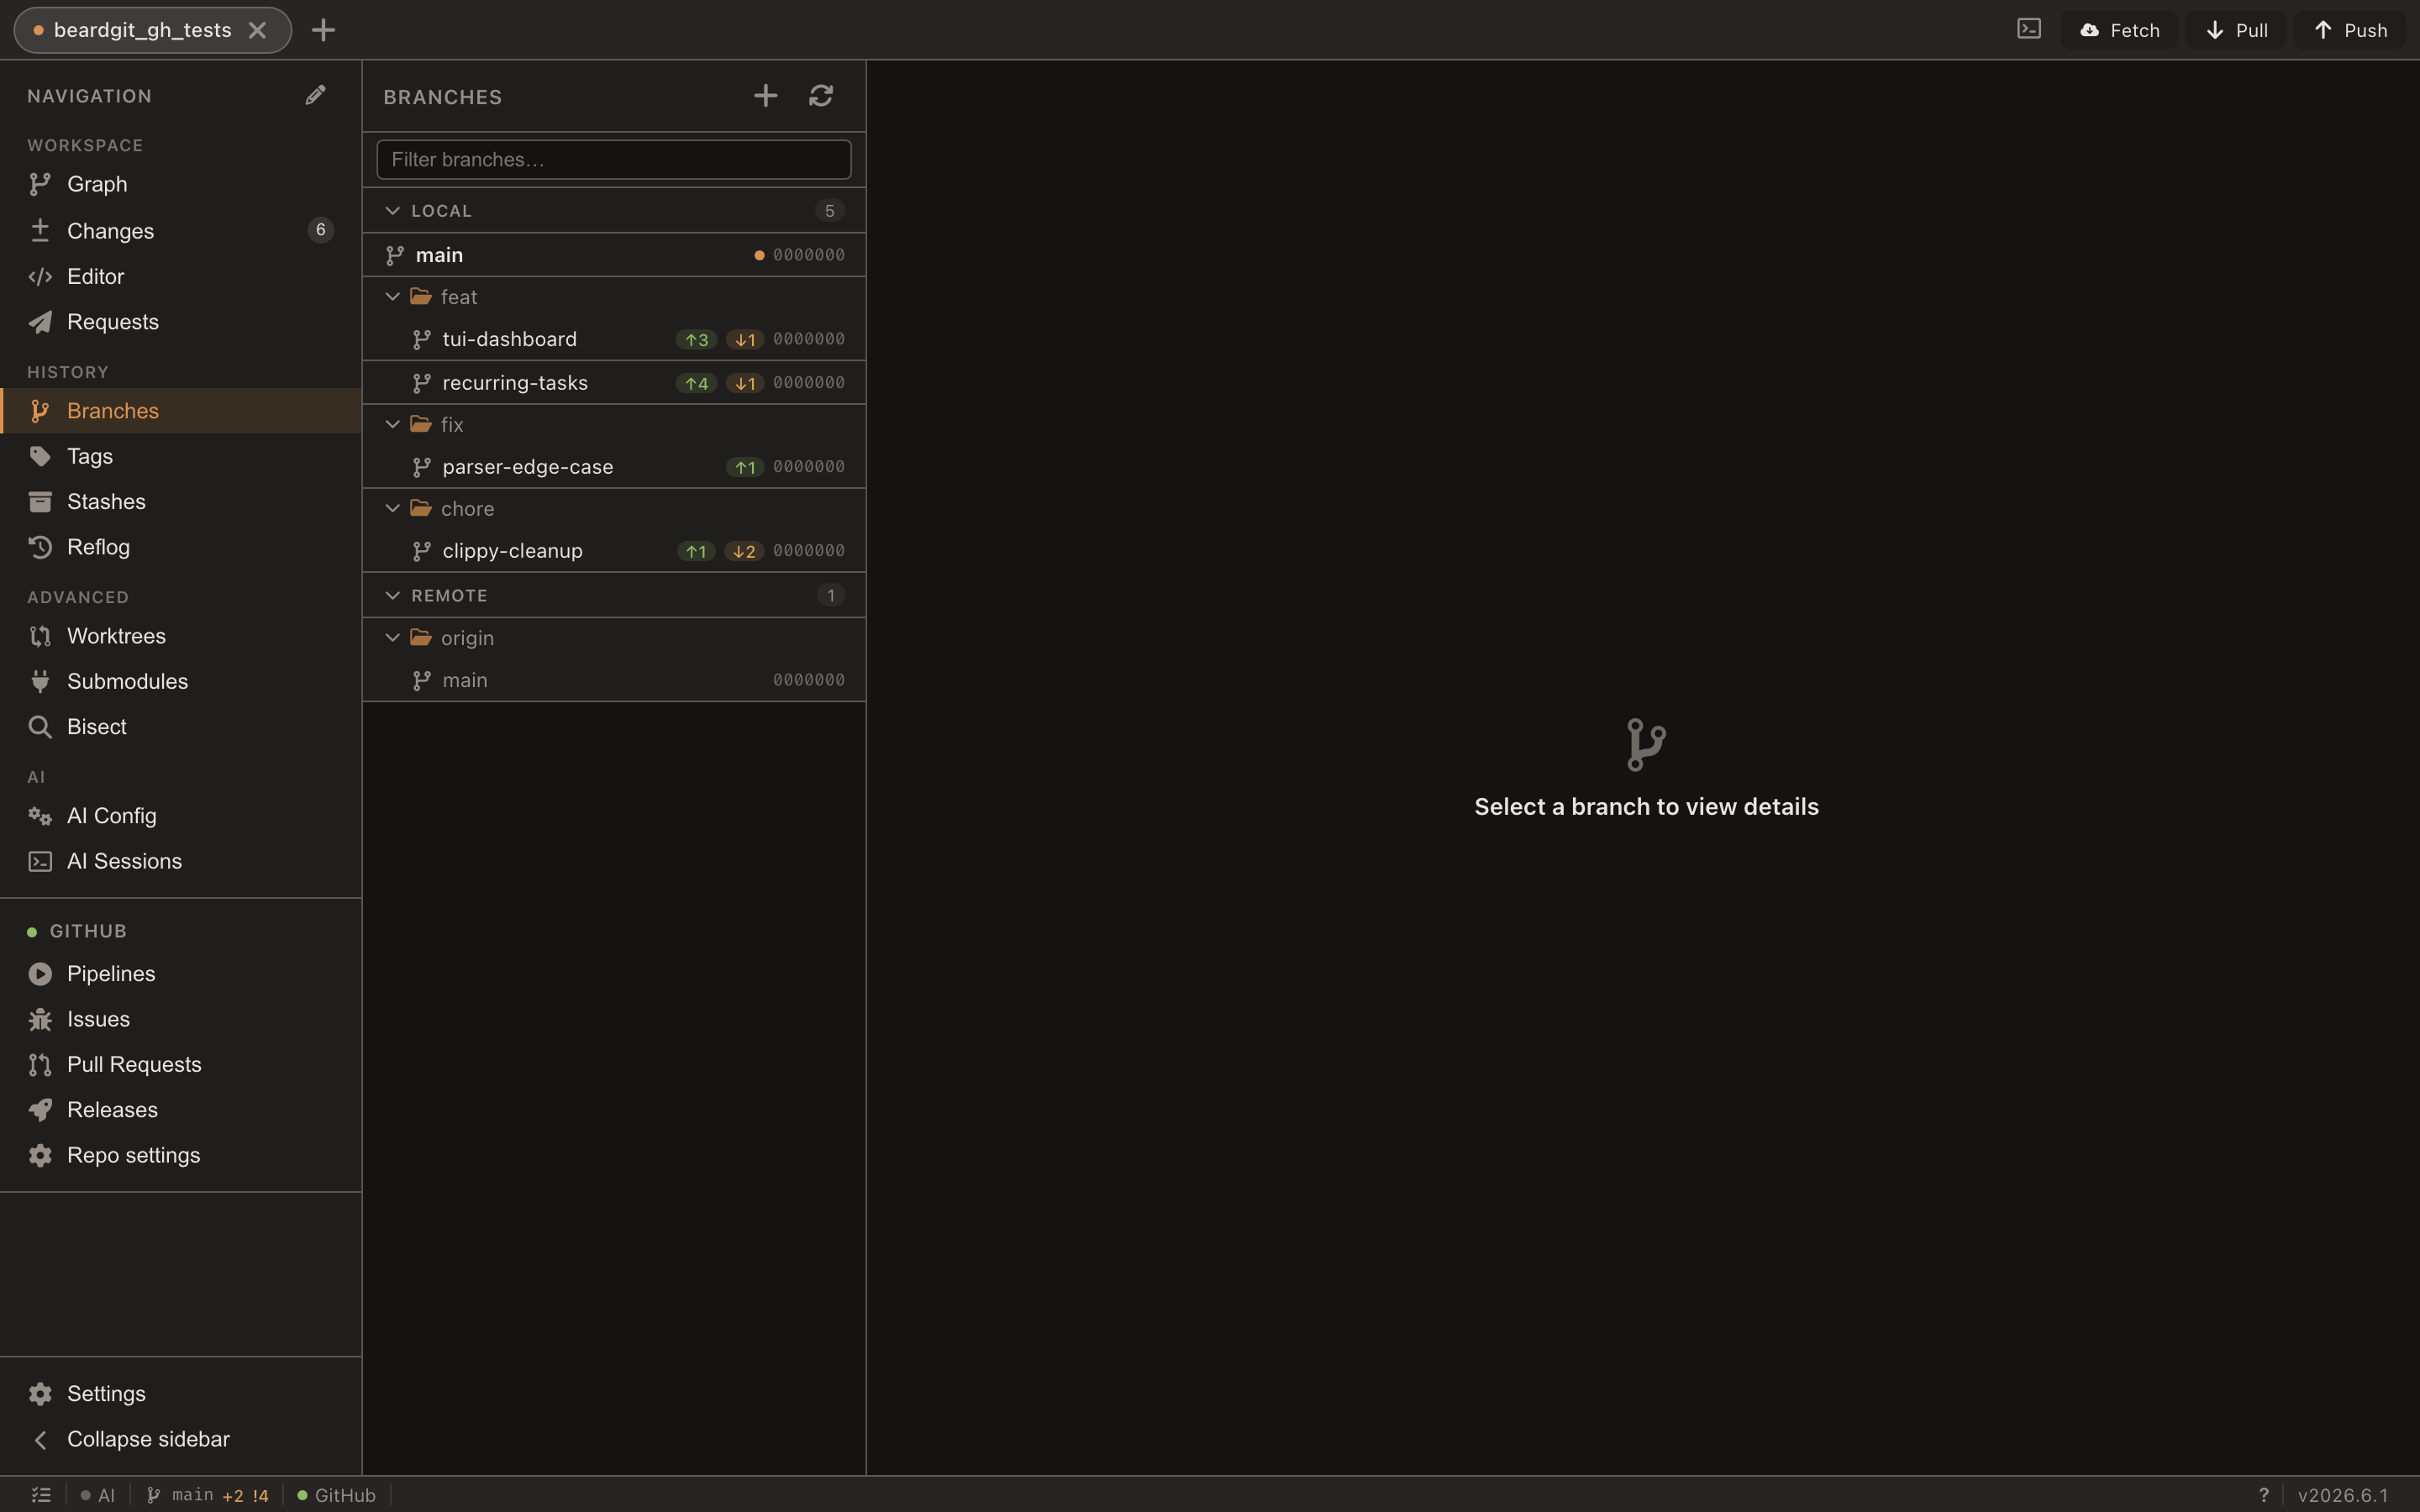The width and height of the screenshot is (2420, 1512).
Task: Select Branches in the History section
Action: click(x=181, y=410)
